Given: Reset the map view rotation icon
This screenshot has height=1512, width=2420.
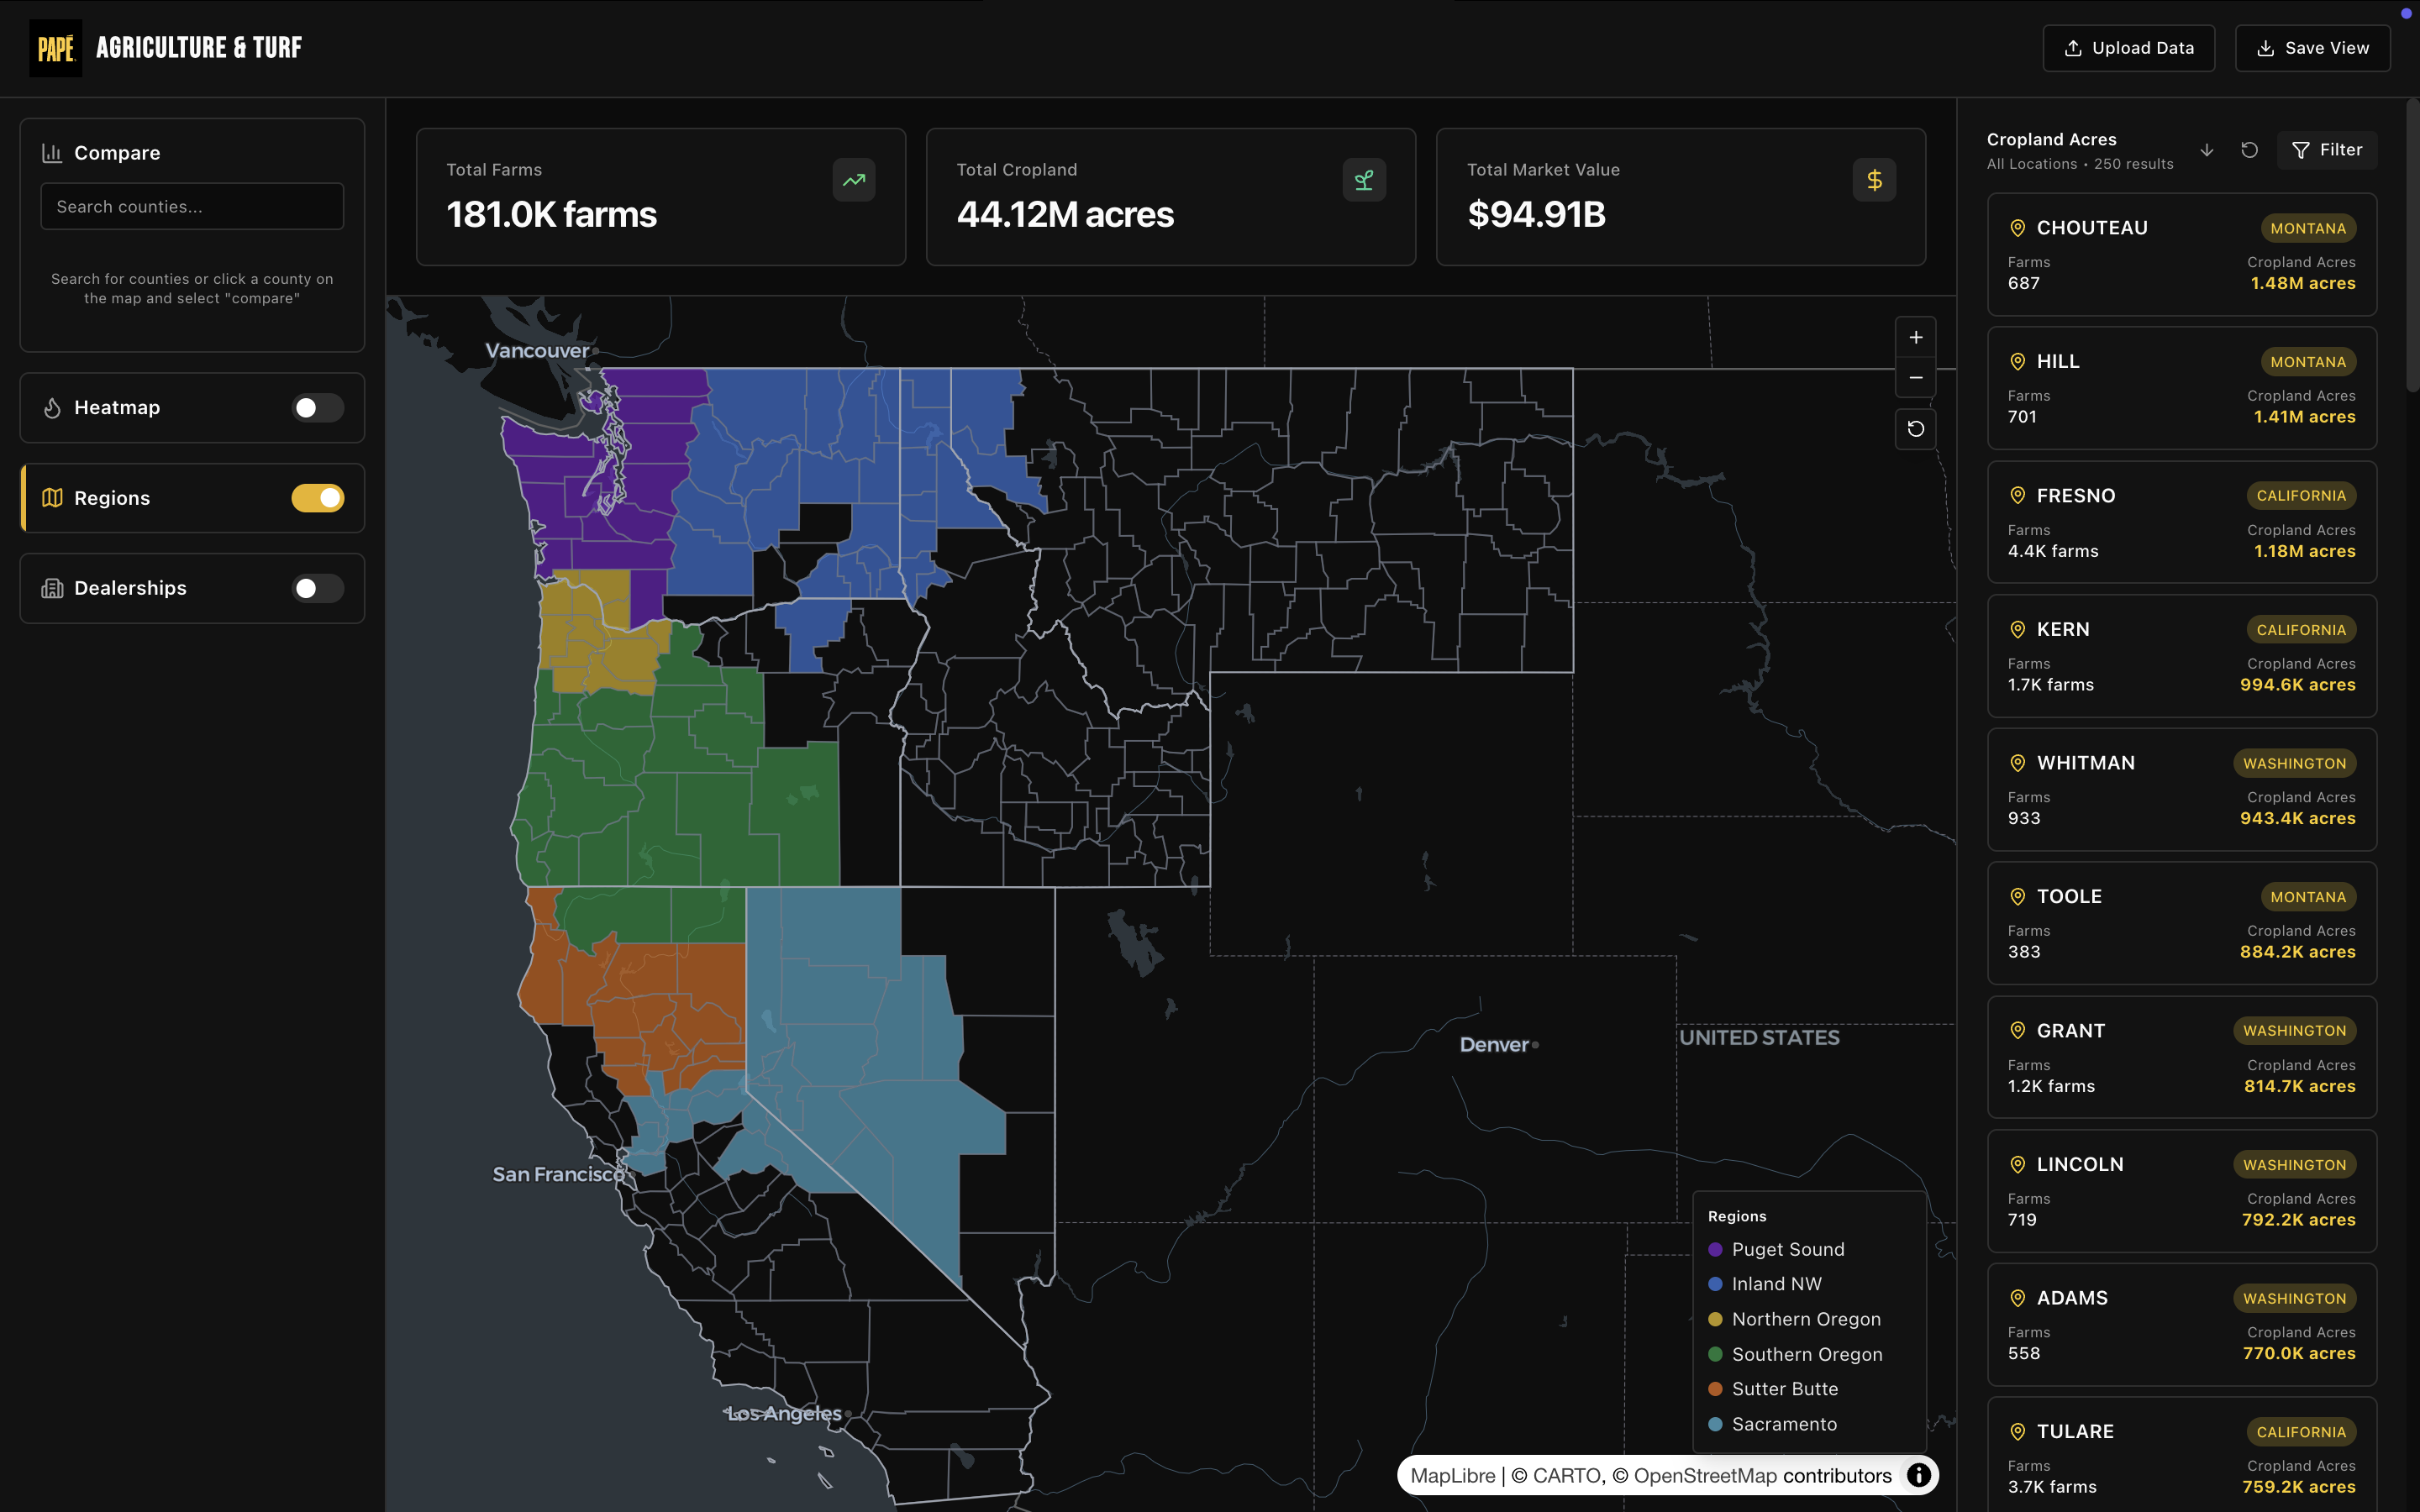Looking at the screenshot, I should pos(1915,429).
